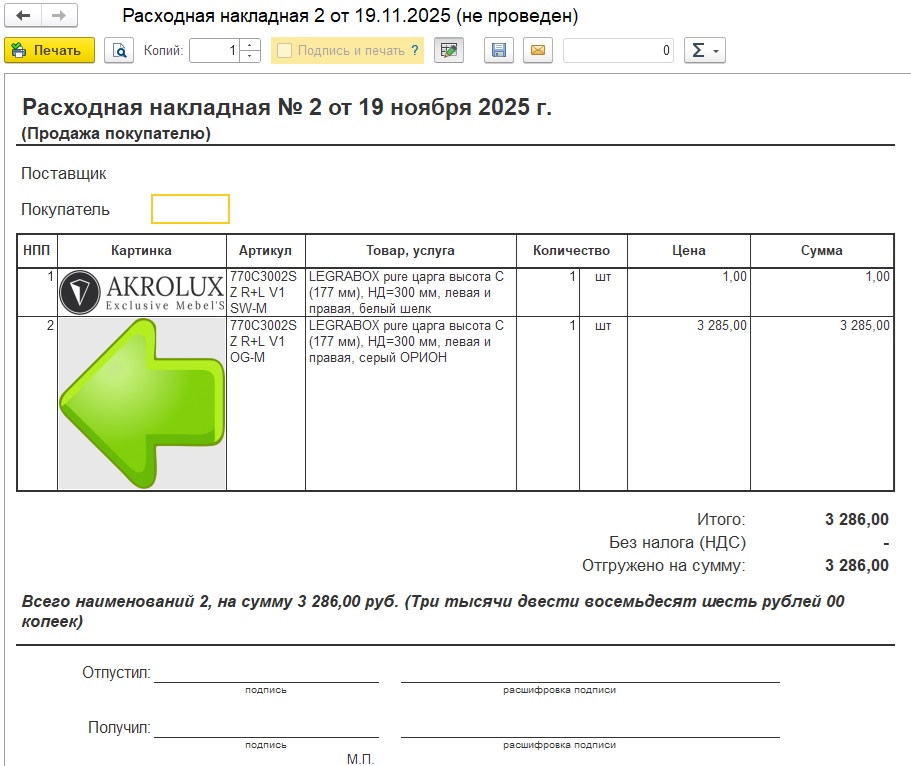Click the Без налога (НДС) label
The image size is (911, 766).
click(x=677, y=542)
